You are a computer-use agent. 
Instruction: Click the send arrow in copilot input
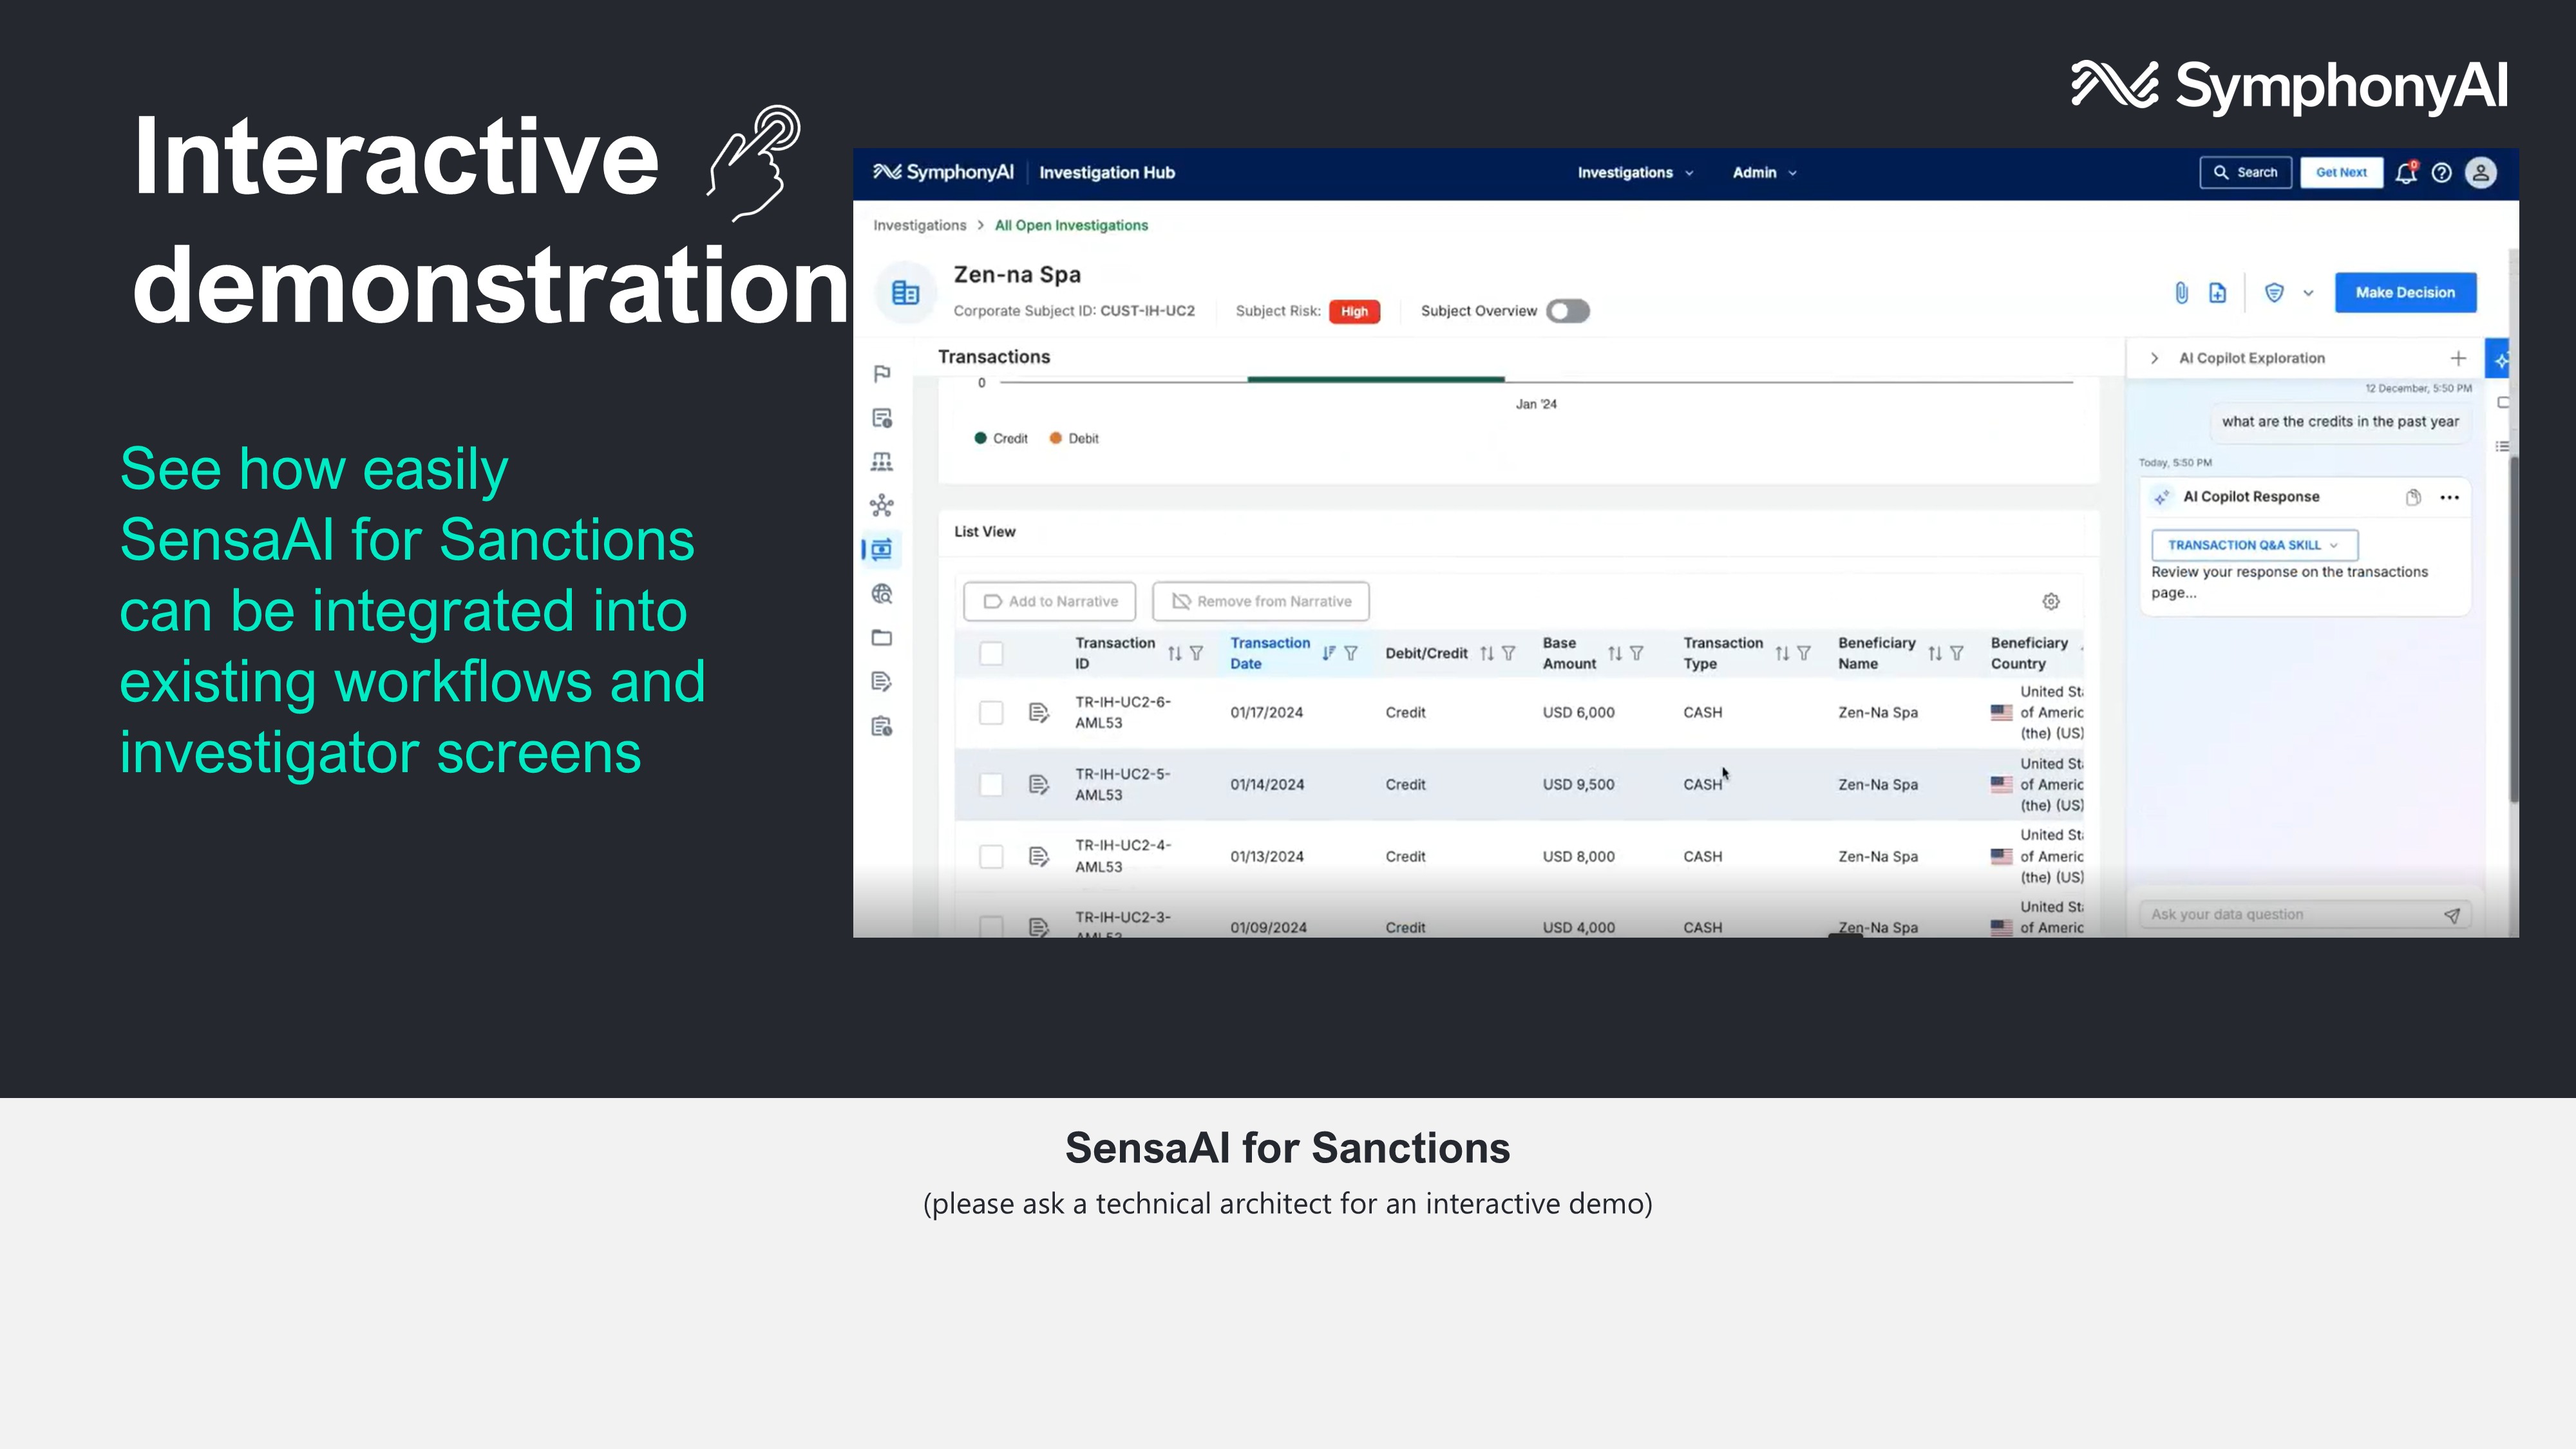2452,915
